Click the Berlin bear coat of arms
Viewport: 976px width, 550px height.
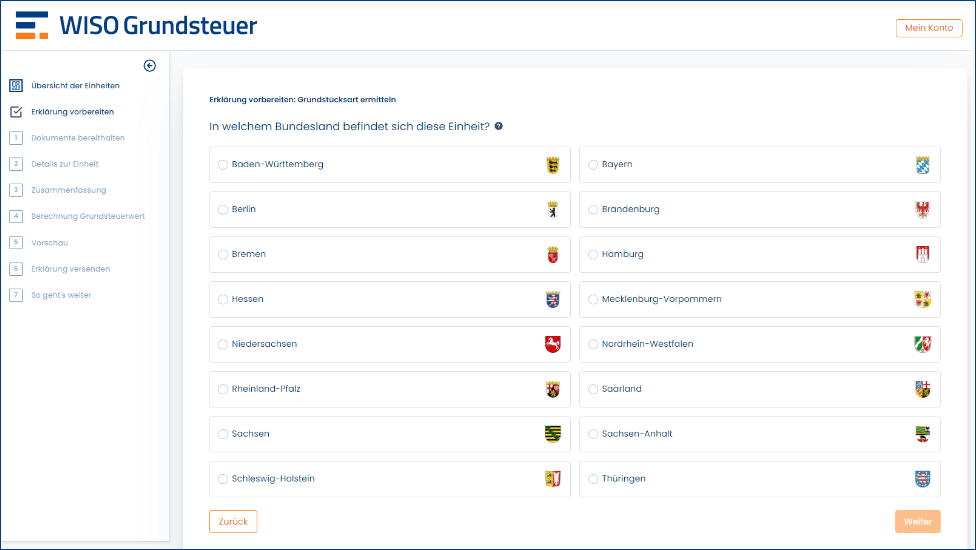click(x=553, y=210)
